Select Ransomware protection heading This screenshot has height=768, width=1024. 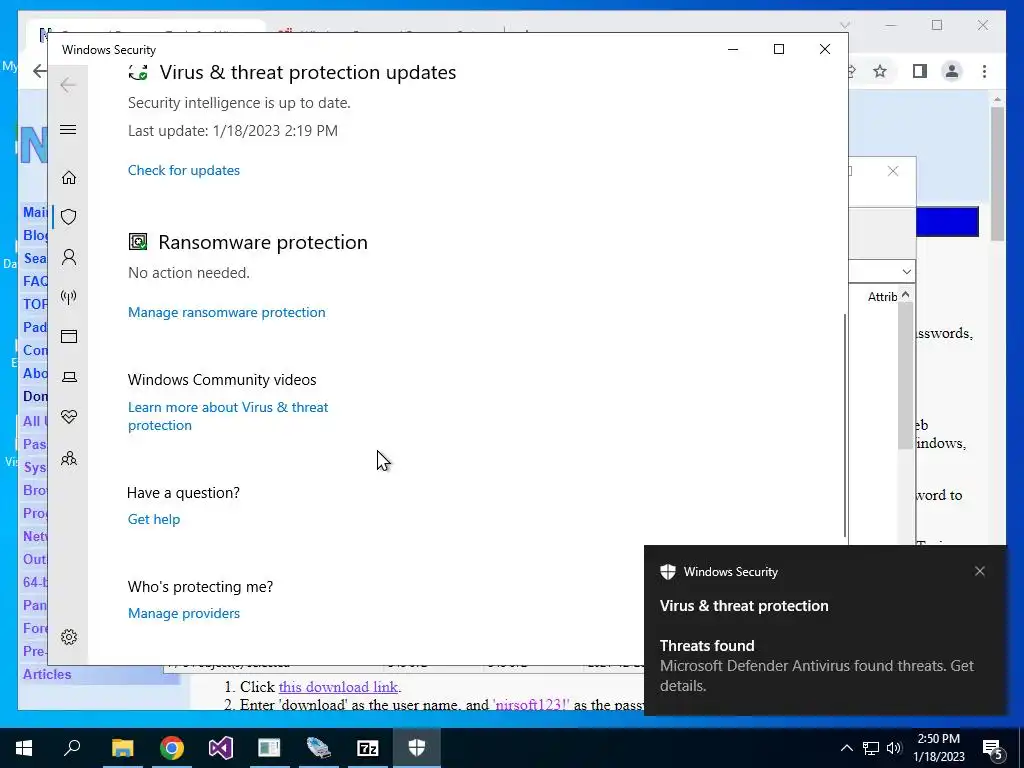click(263, 242)
